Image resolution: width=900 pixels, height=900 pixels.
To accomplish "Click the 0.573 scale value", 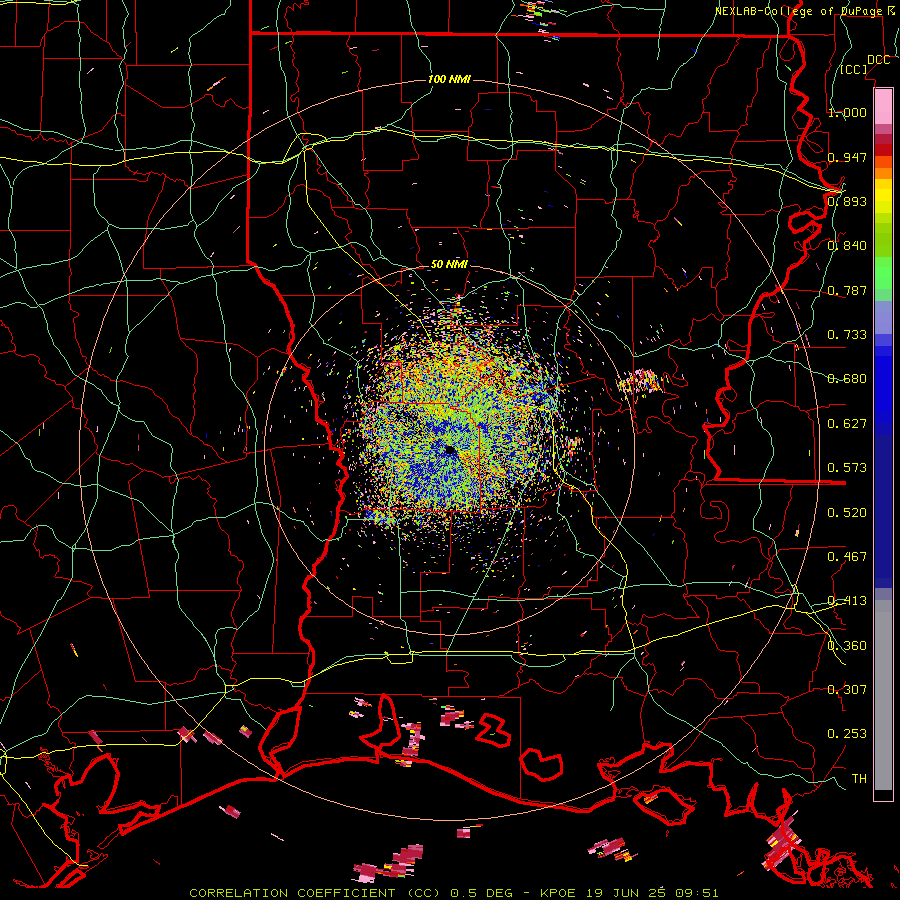I will click(847, 467).
